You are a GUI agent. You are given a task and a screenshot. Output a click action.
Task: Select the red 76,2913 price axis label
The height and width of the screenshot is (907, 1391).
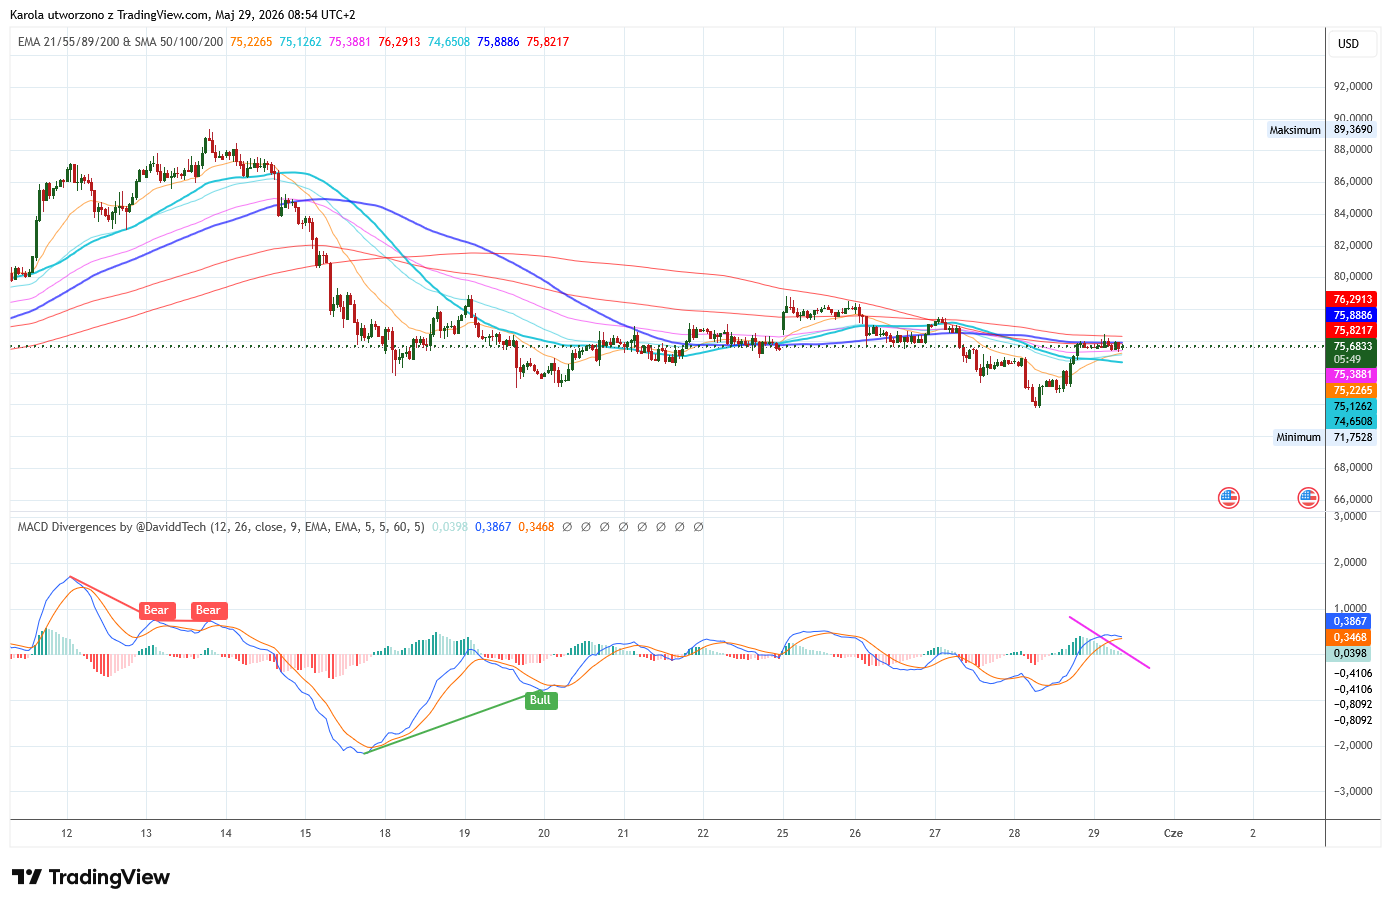tap(1353, 299)
